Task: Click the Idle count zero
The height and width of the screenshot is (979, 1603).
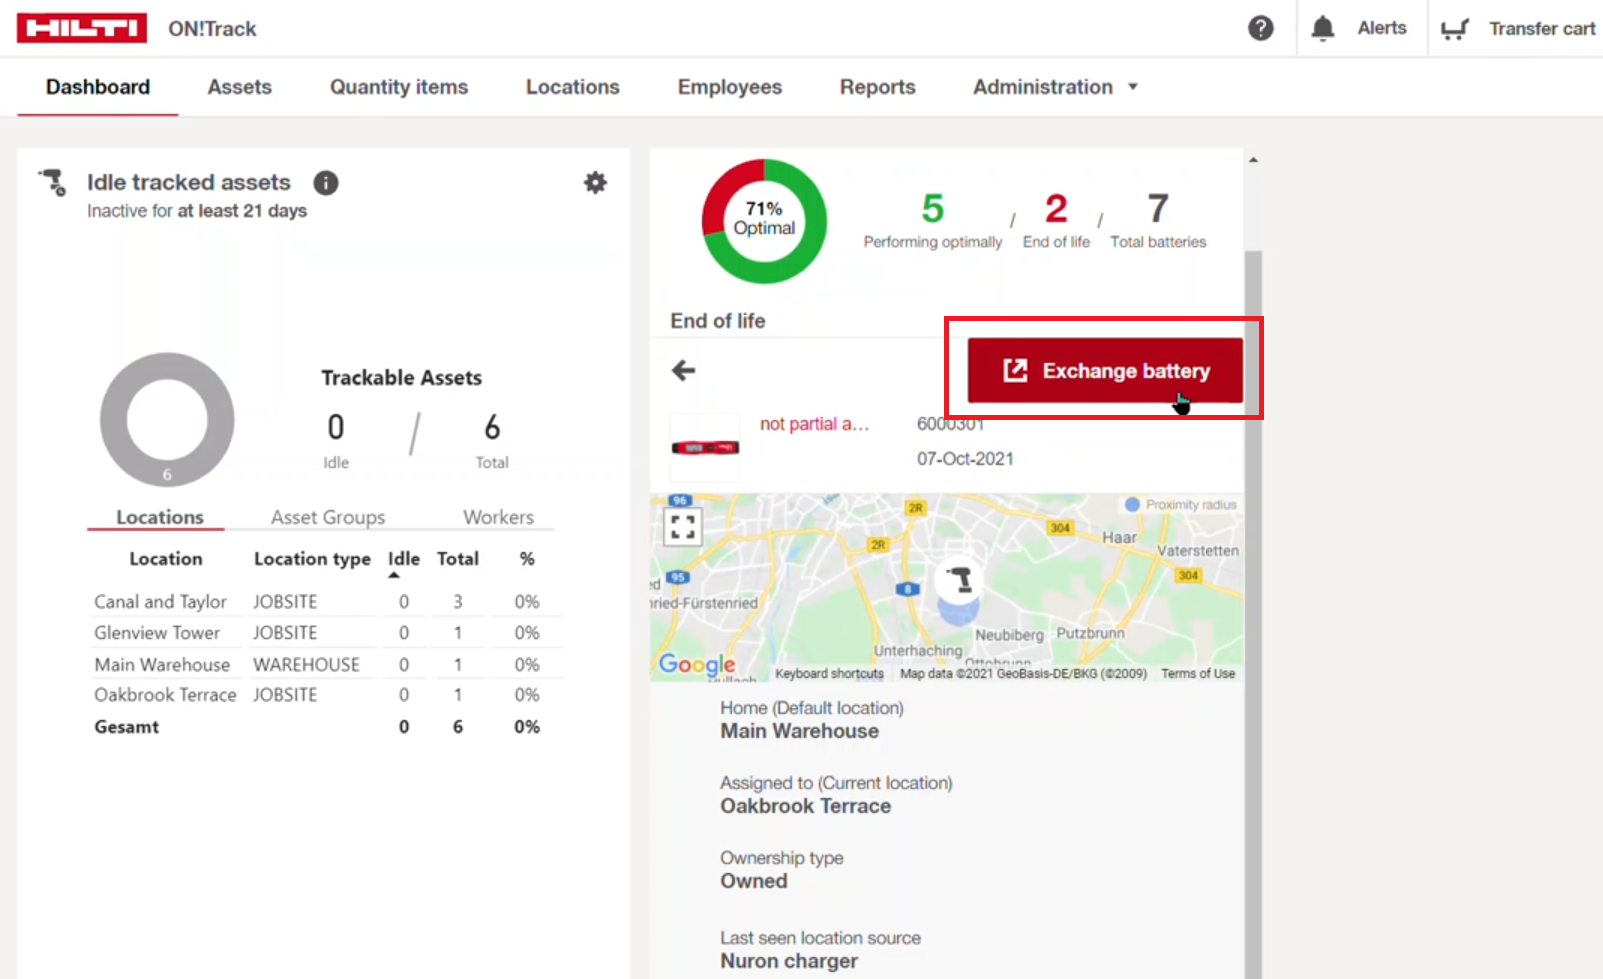Action: tap(336, 428)
